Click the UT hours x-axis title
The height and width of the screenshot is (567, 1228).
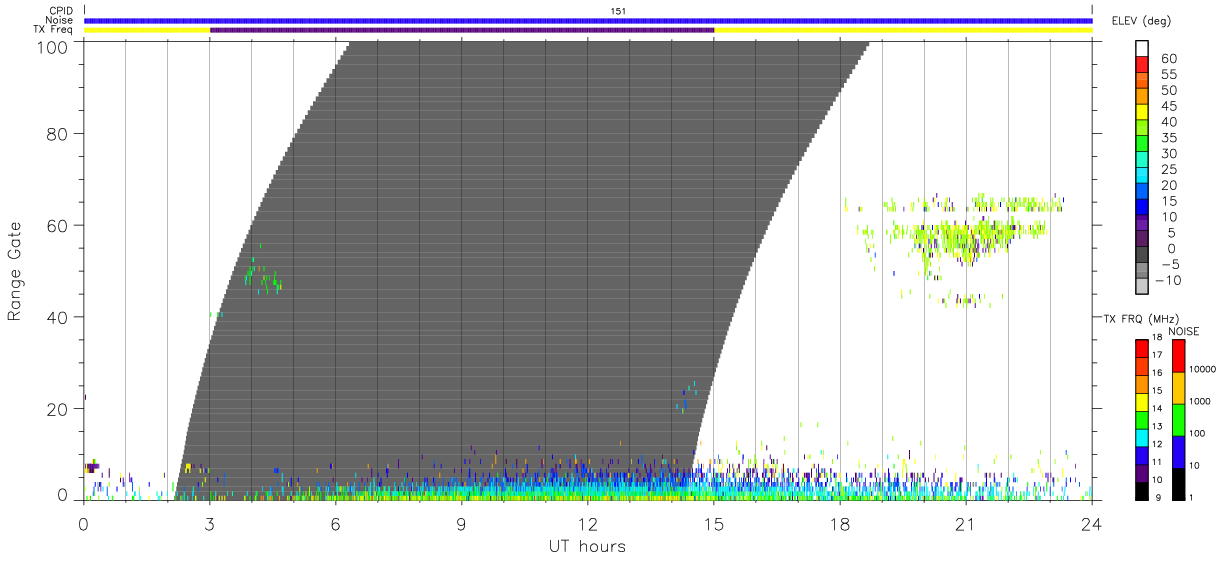click(x=587, y=546)
